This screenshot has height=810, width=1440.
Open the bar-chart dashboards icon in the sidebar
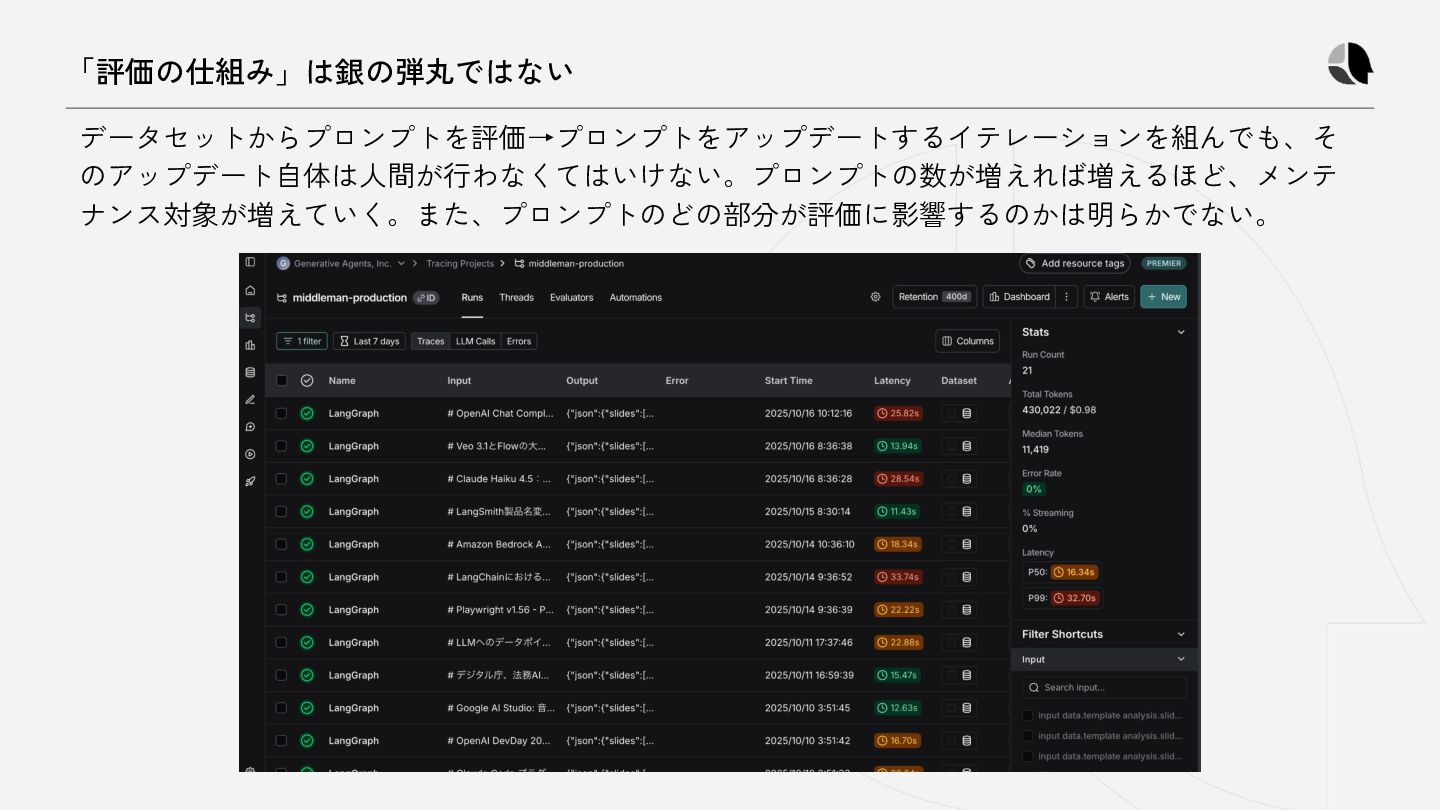(250, 345)
